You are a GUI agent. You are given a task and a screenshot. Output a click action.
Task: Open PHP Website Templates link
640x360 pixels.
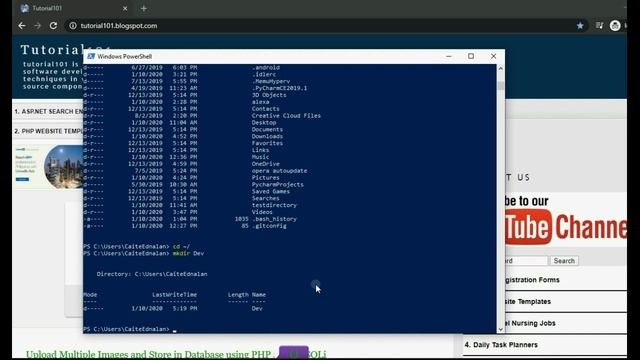(x=49, y=131)
